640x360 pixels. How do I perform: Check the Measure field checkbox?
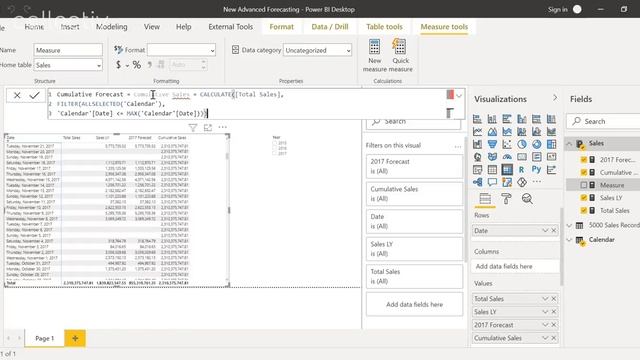(x=584, y=185)
